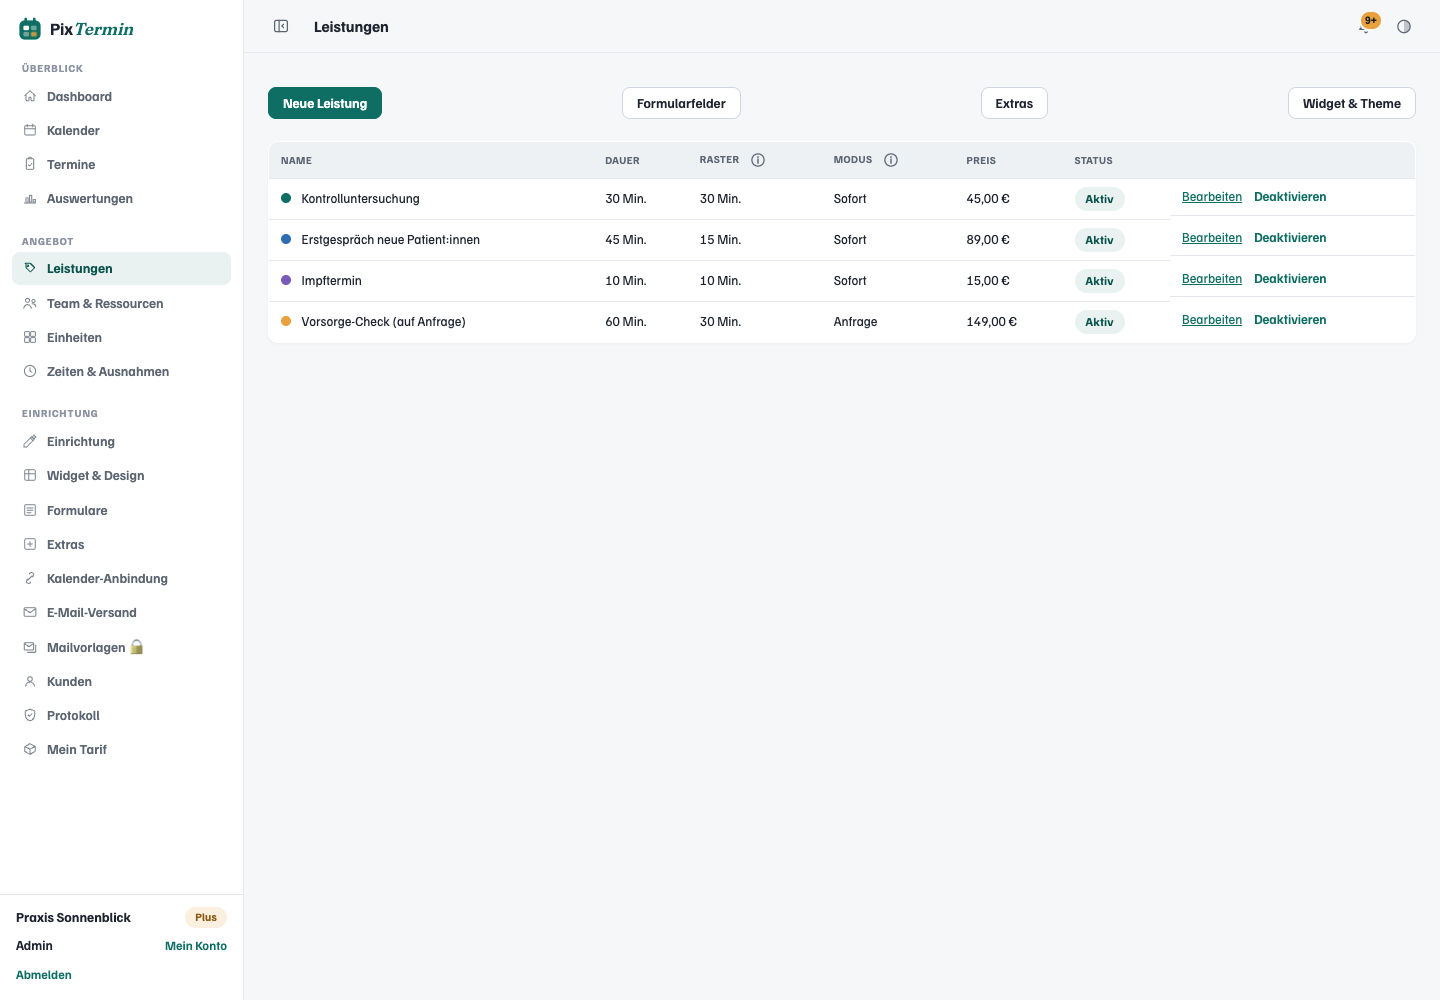Click the PixTermin logo icon
The image size is (1440, 1000).
coord(30,29)
